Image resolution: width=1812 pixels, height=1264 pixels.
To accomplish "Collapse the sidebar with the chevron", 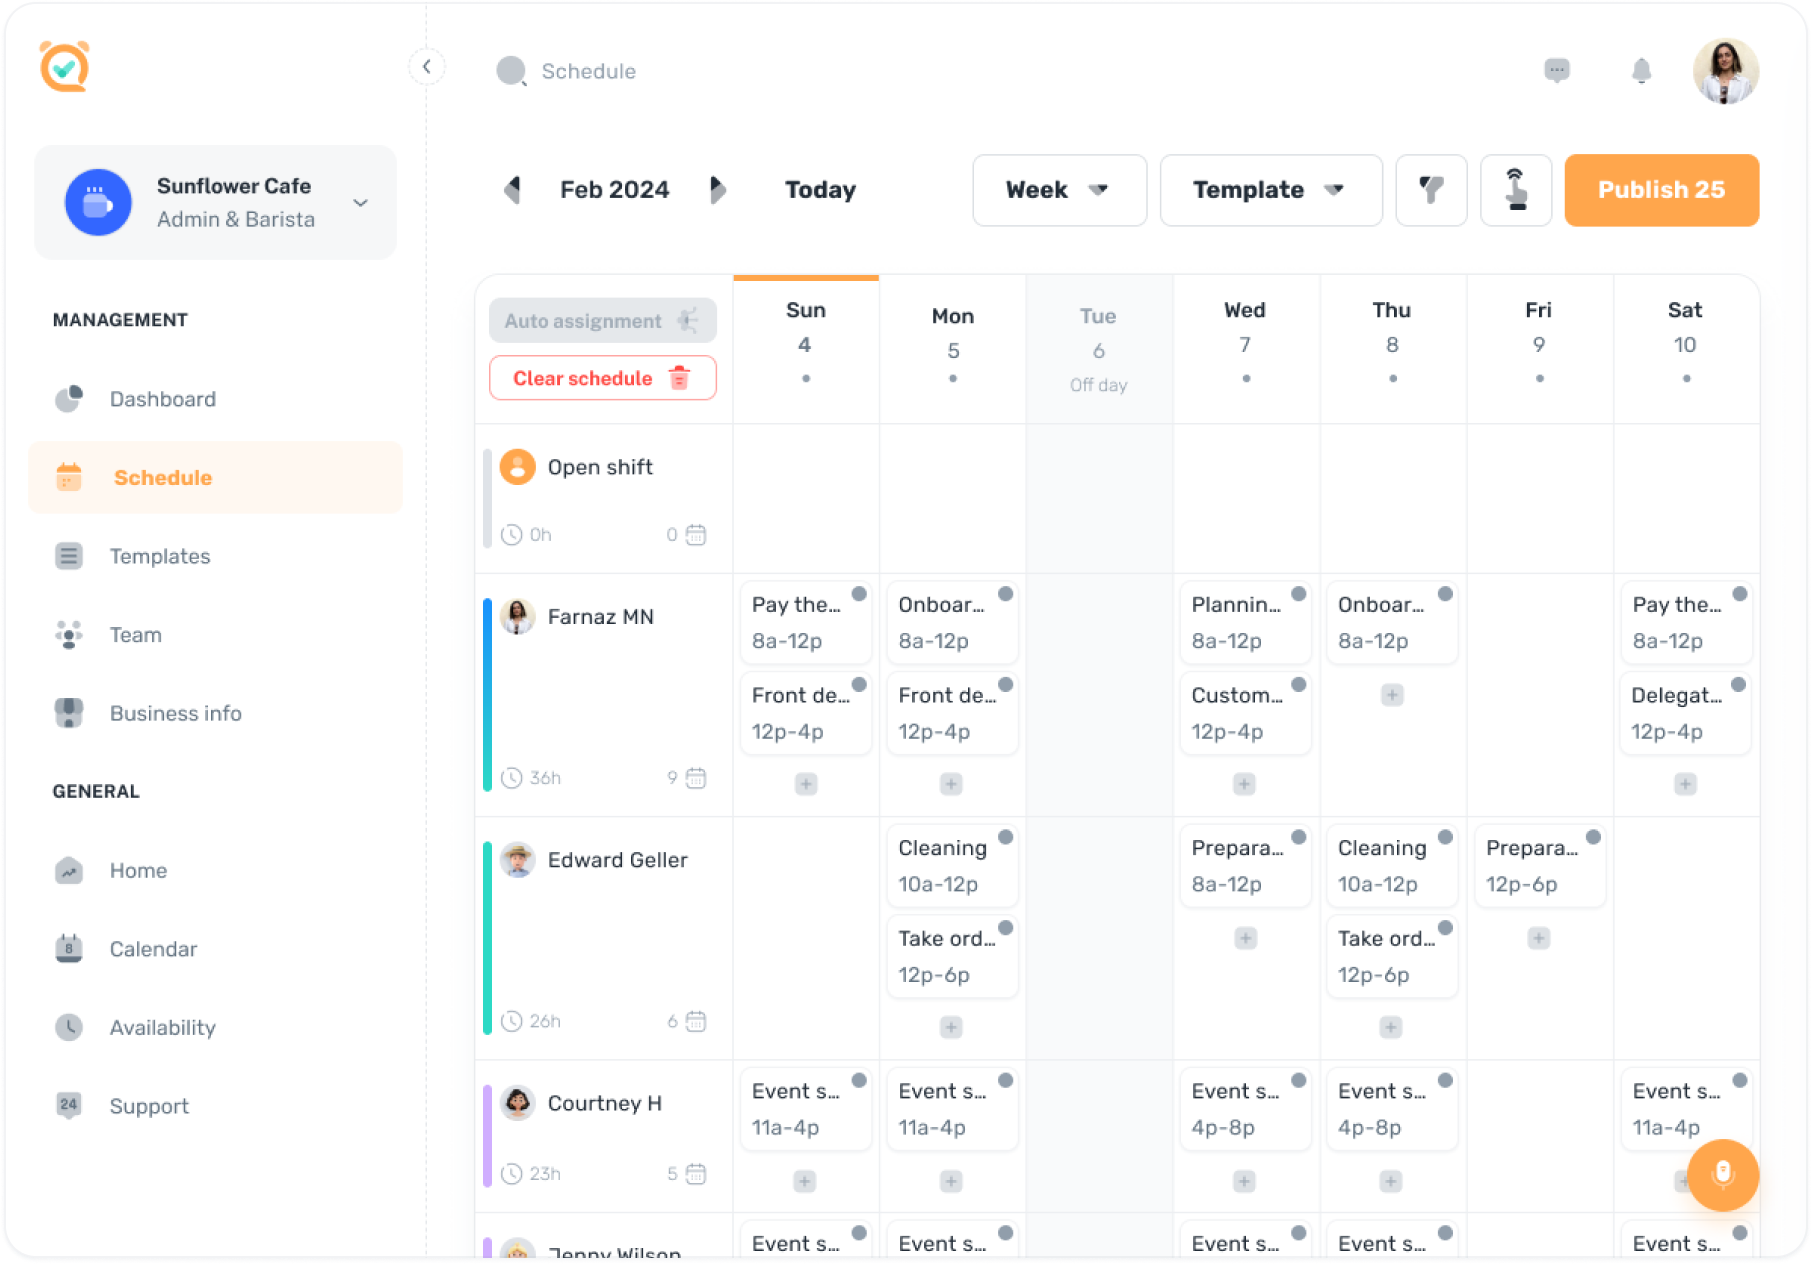I will point(427,67).
